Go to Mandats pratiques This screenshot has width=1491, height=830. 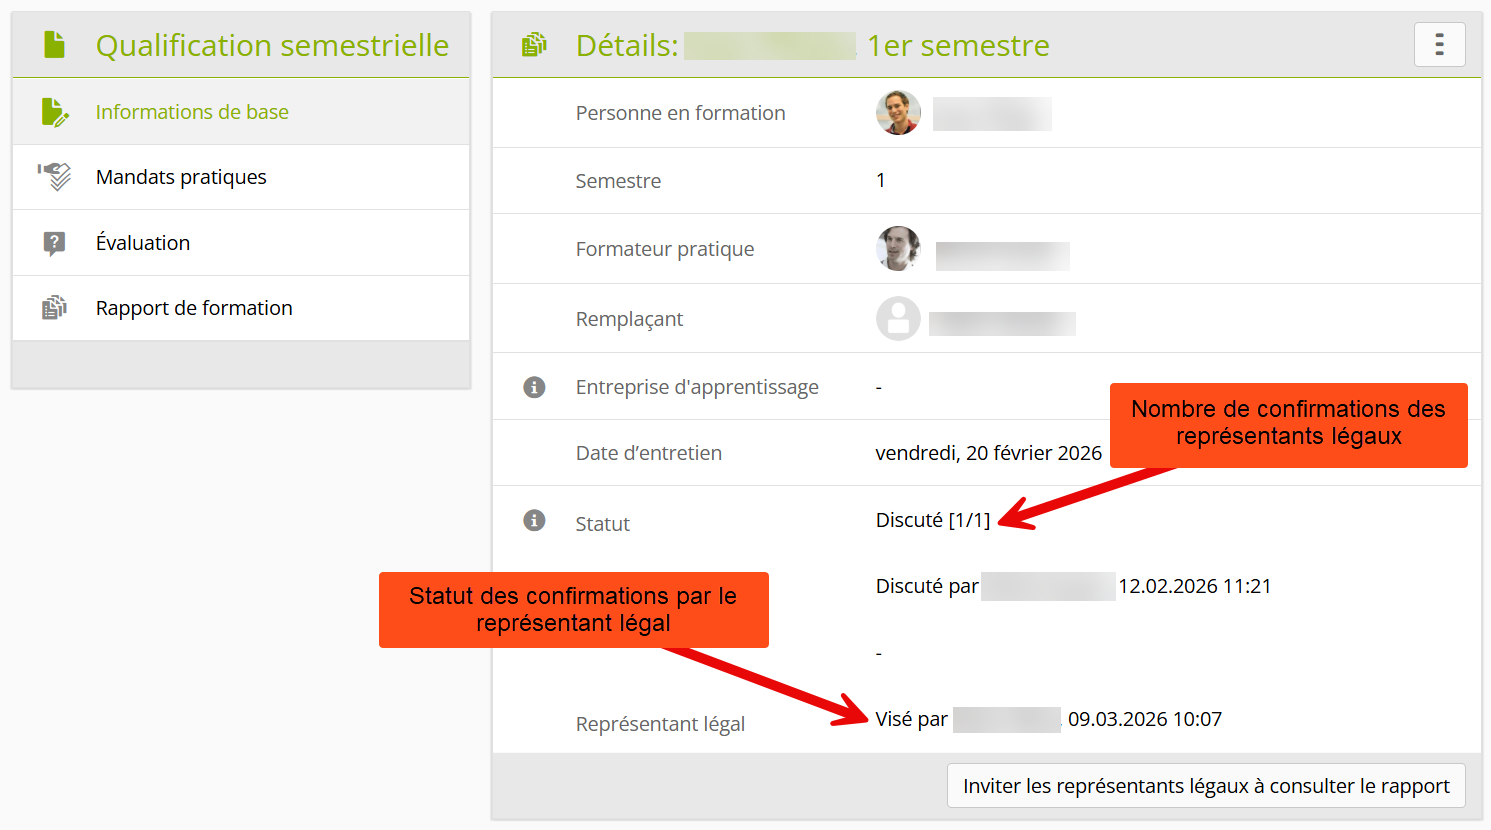(181, 177)
